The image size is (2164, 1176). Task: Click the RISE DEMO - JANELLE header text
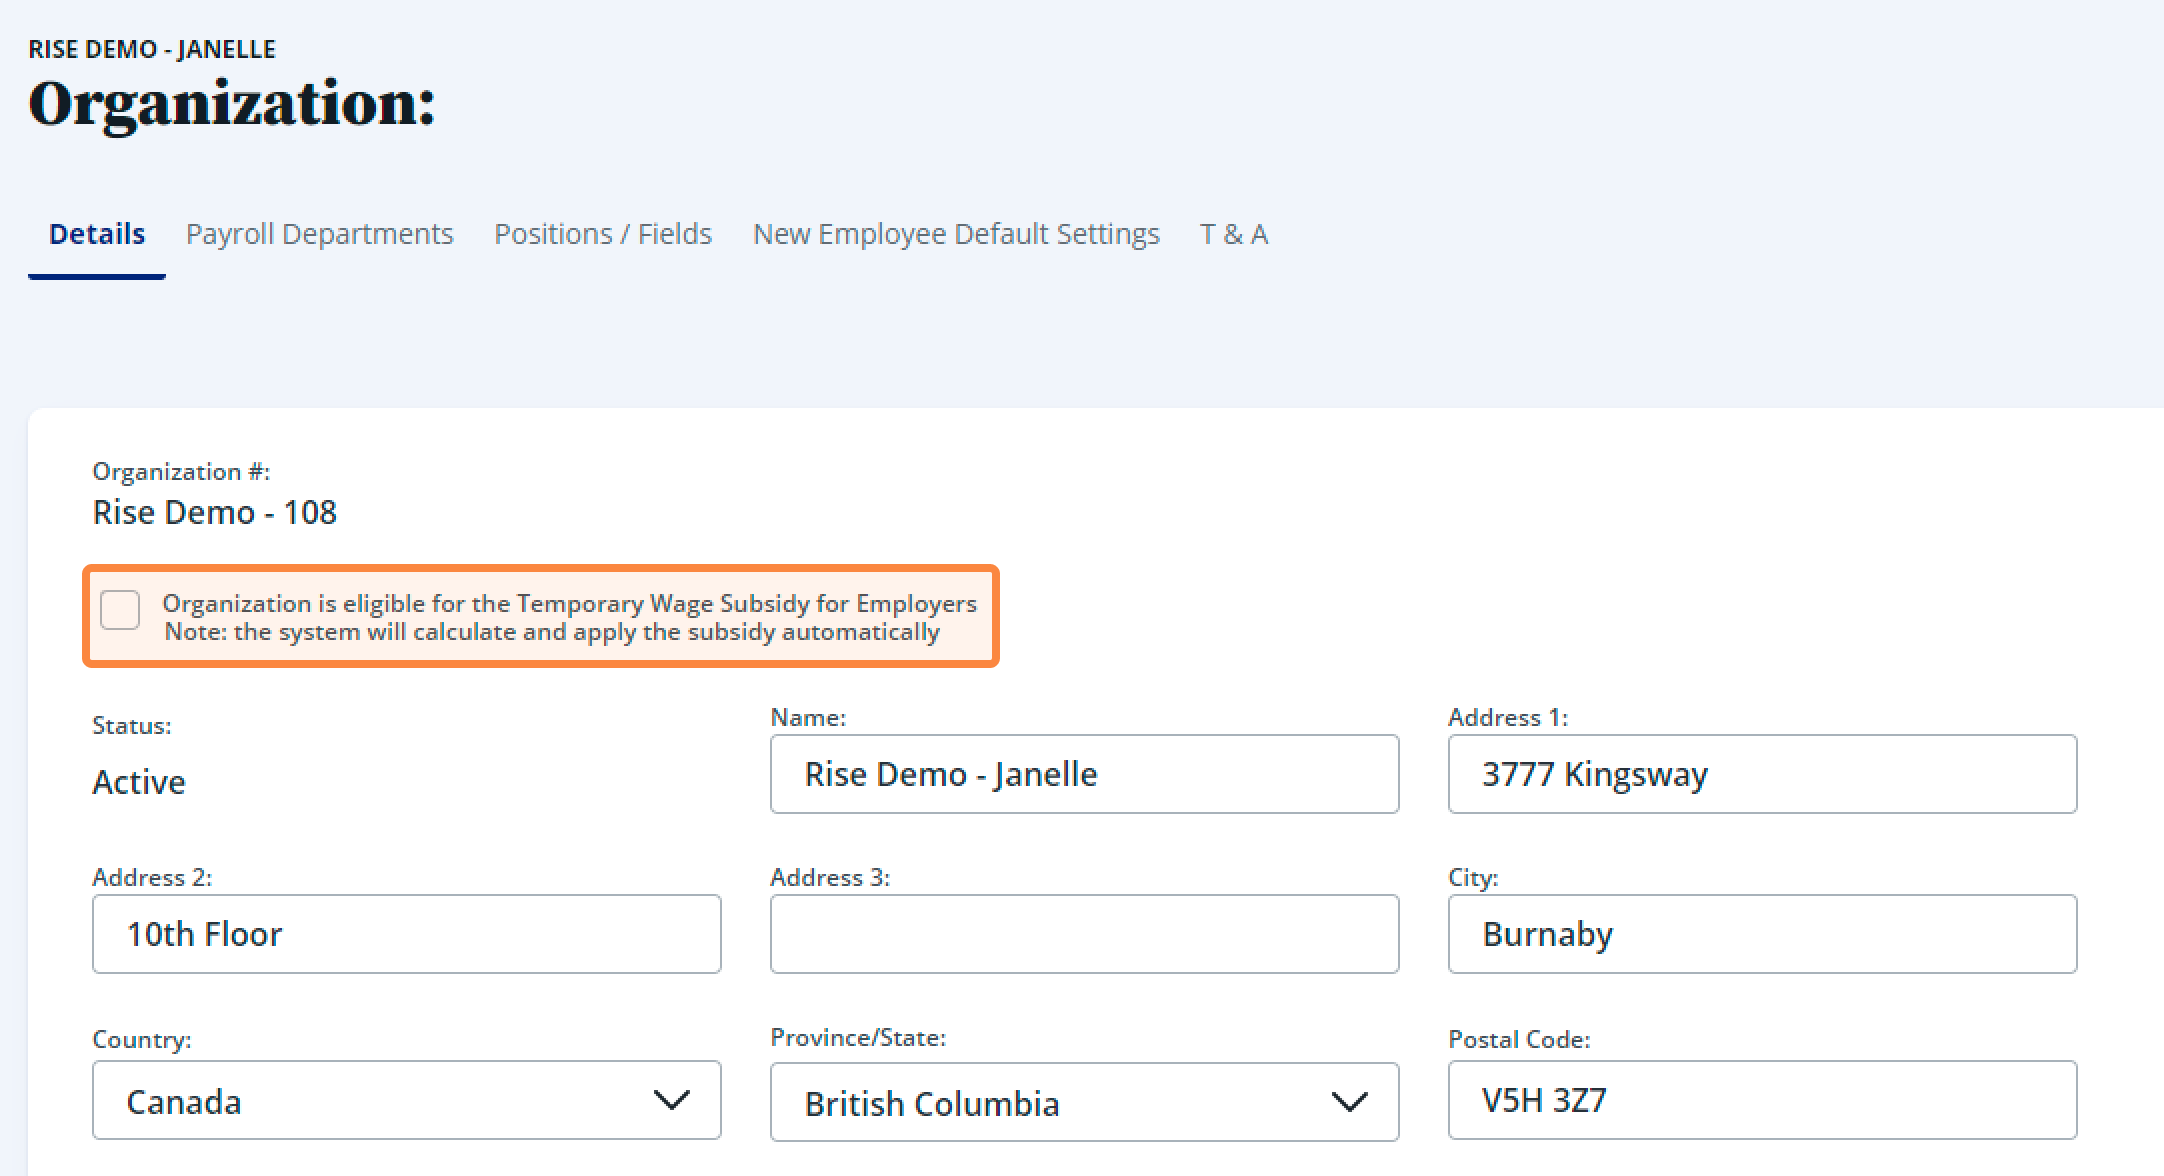pos(152,49)
